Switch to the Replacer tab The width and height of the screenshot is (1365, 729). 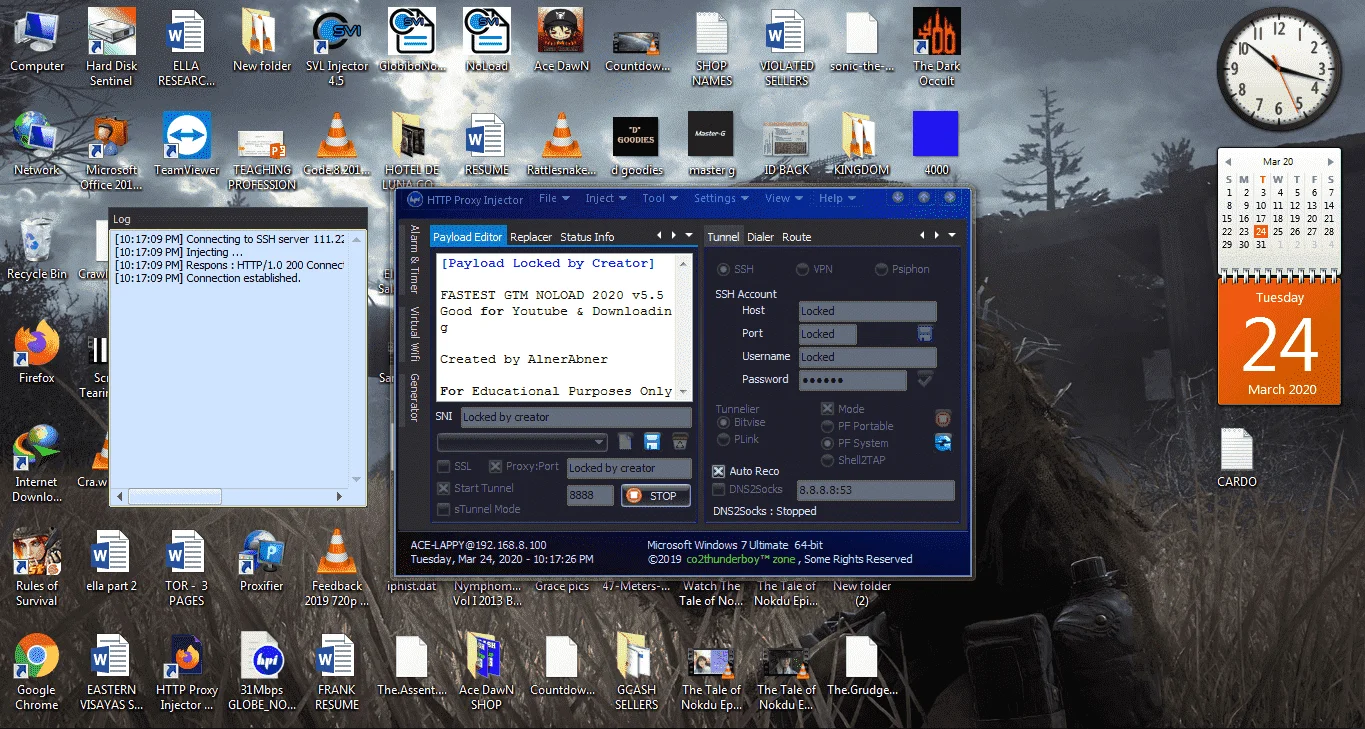coord(530,237)
